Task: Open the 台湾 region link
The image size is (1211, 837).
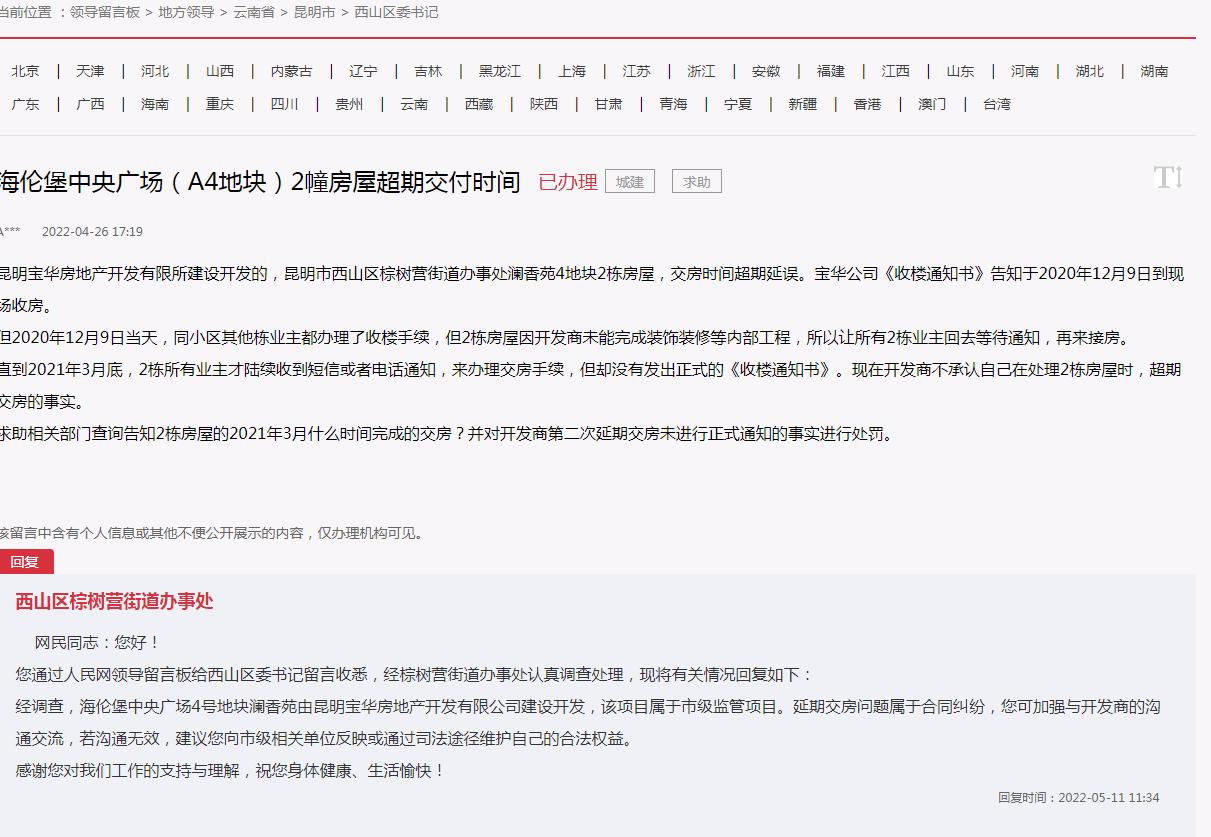Action: [996, 104]
